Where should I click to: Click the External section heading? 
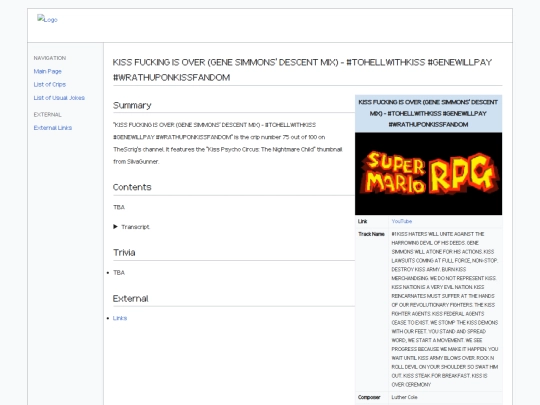[131, 299]
